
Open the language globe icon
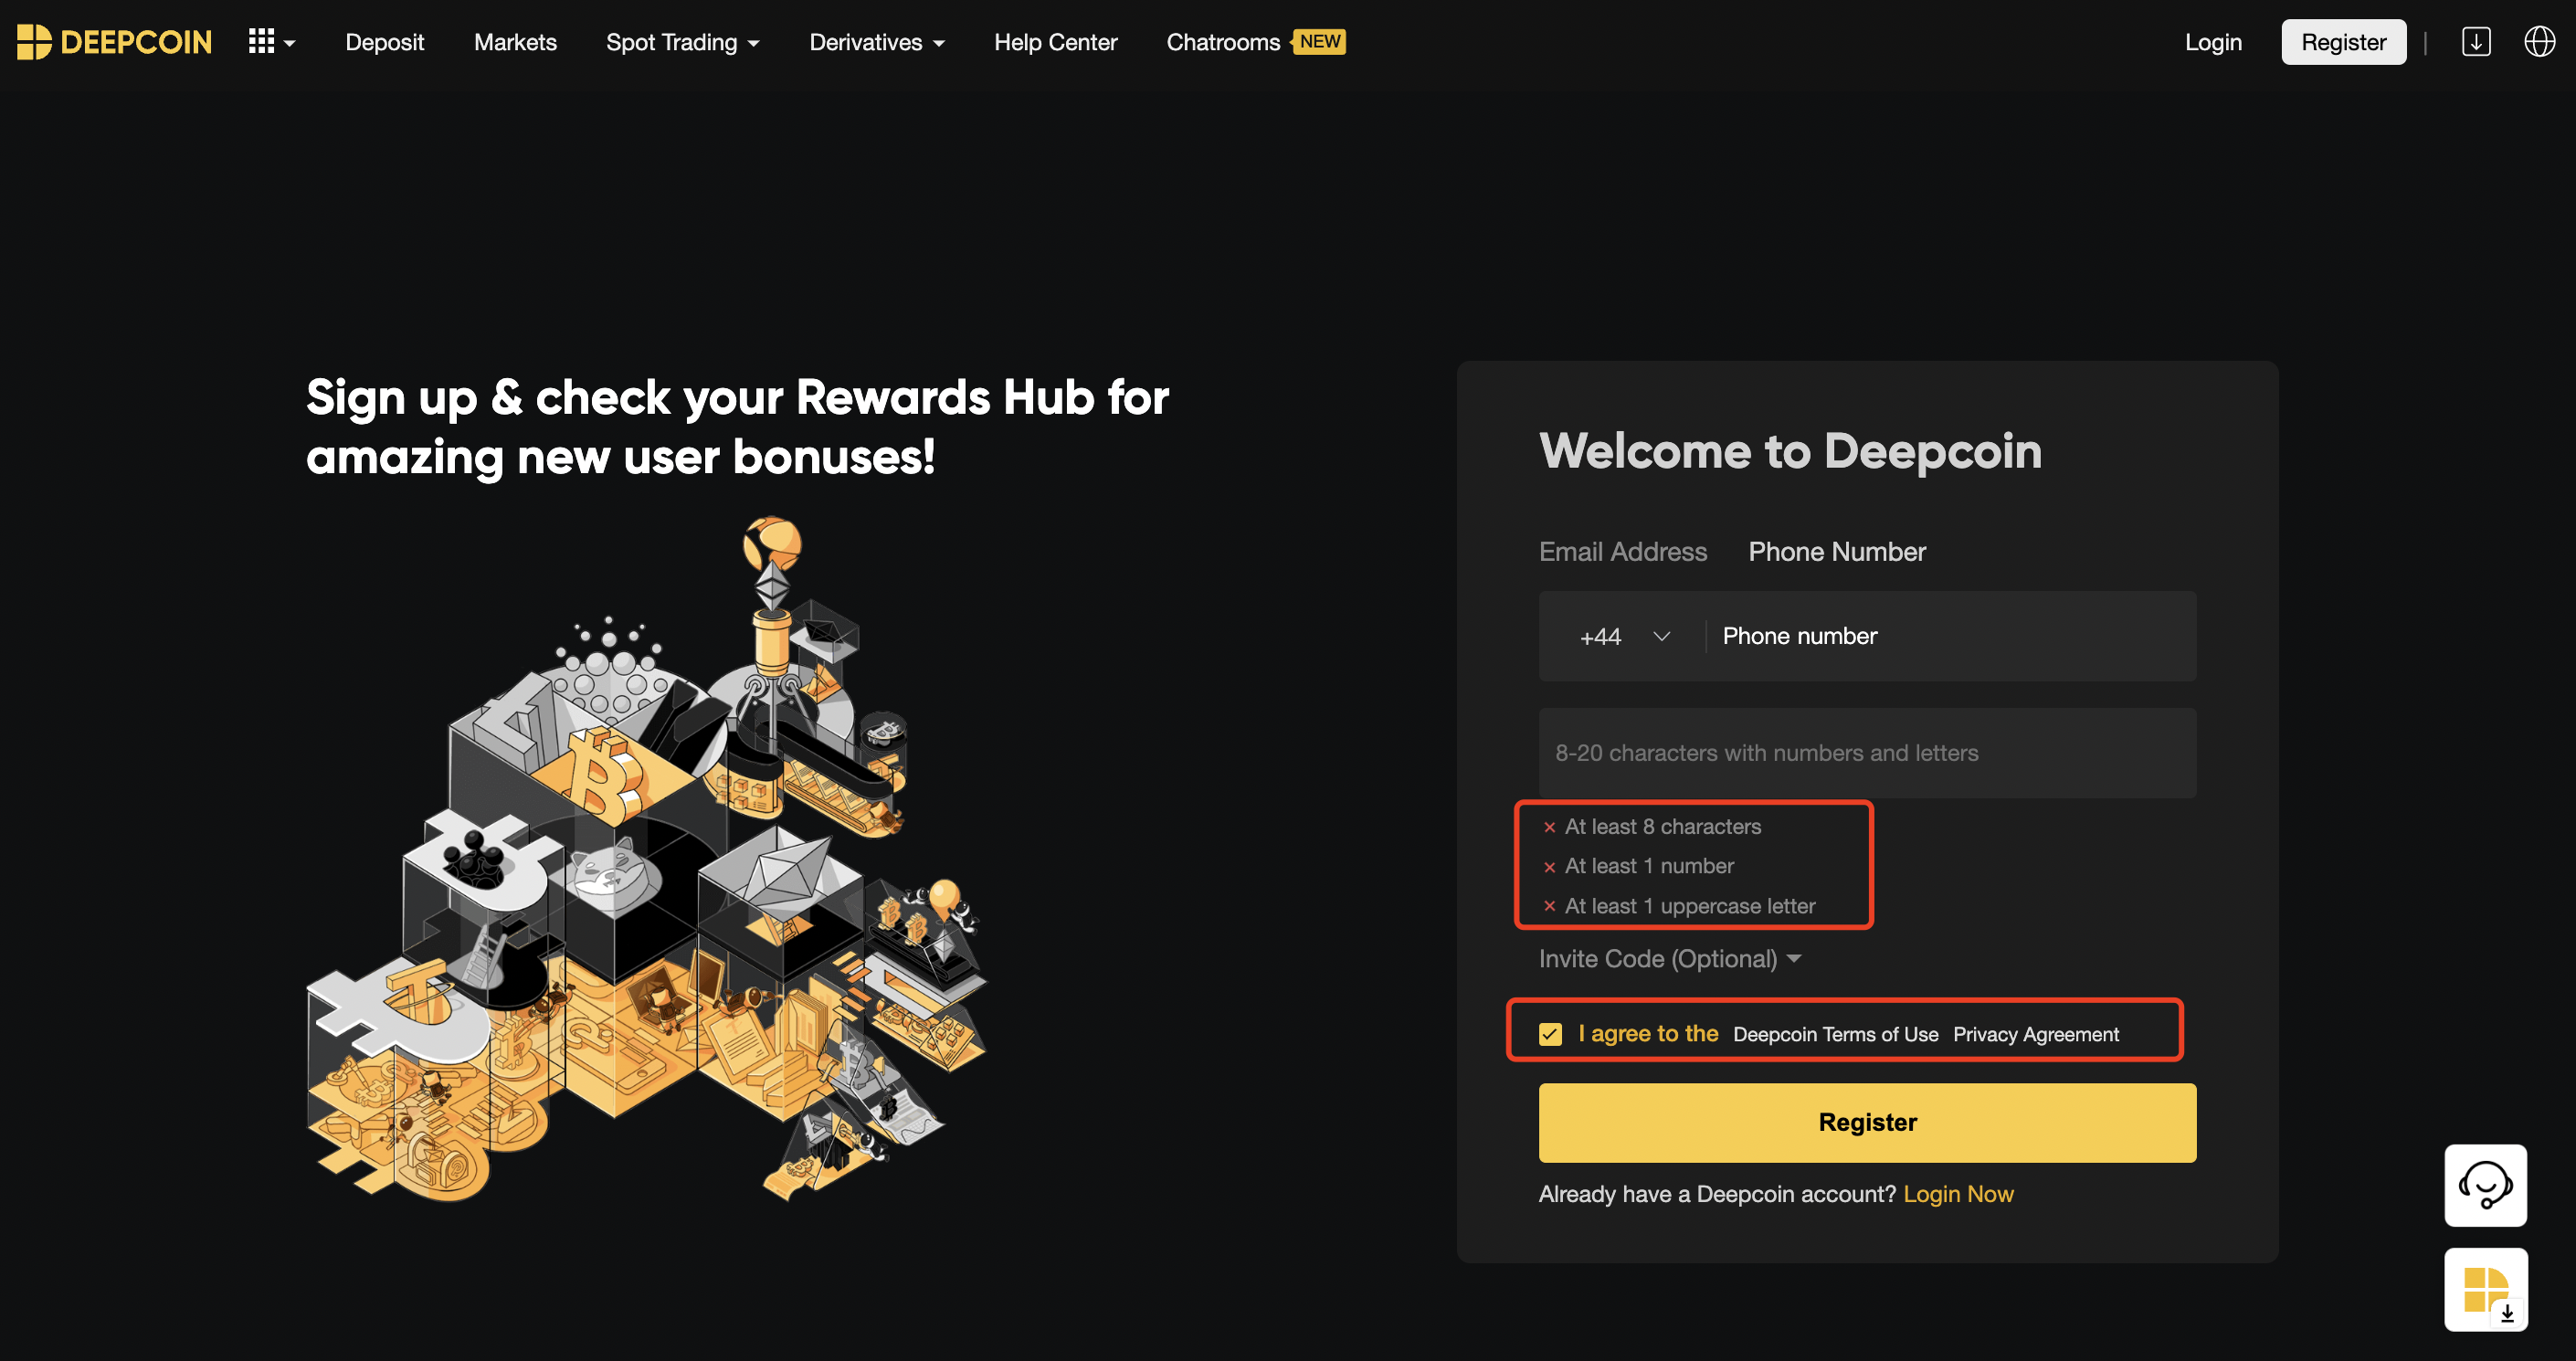click(2540, 42)
